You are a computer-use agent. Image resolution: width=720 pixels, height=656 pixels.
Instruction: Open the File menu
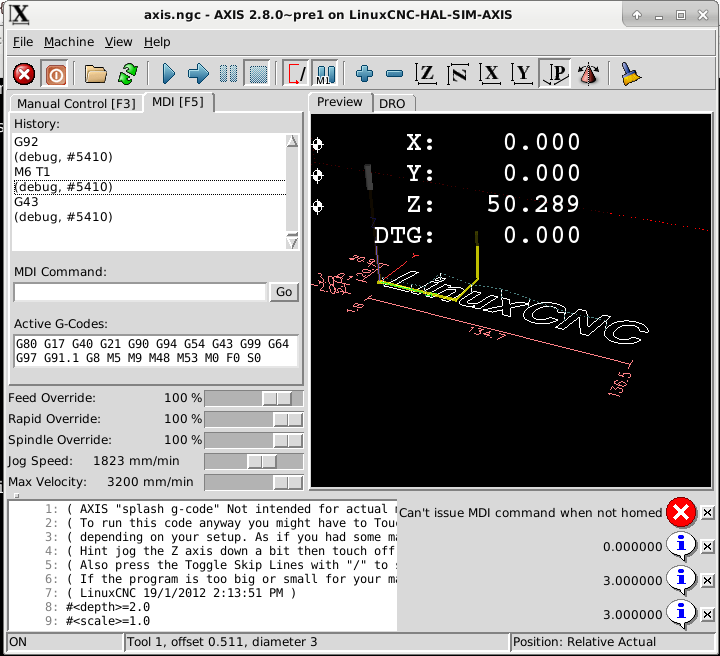point(23,42)
